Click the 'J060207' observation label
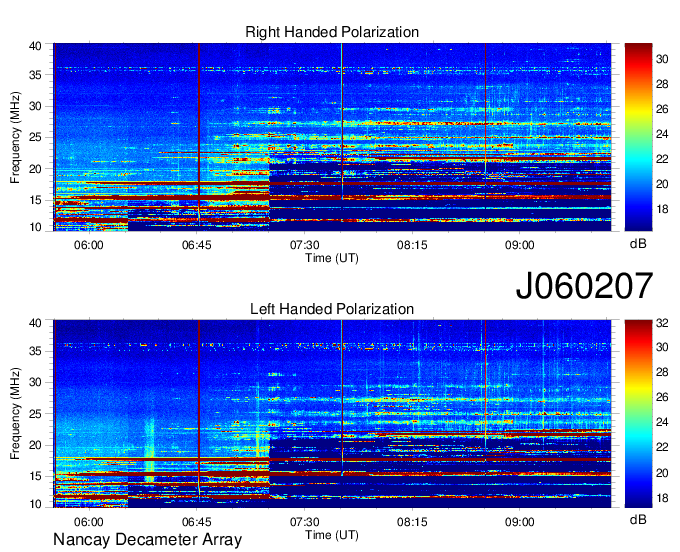 [x=584, y=286]
